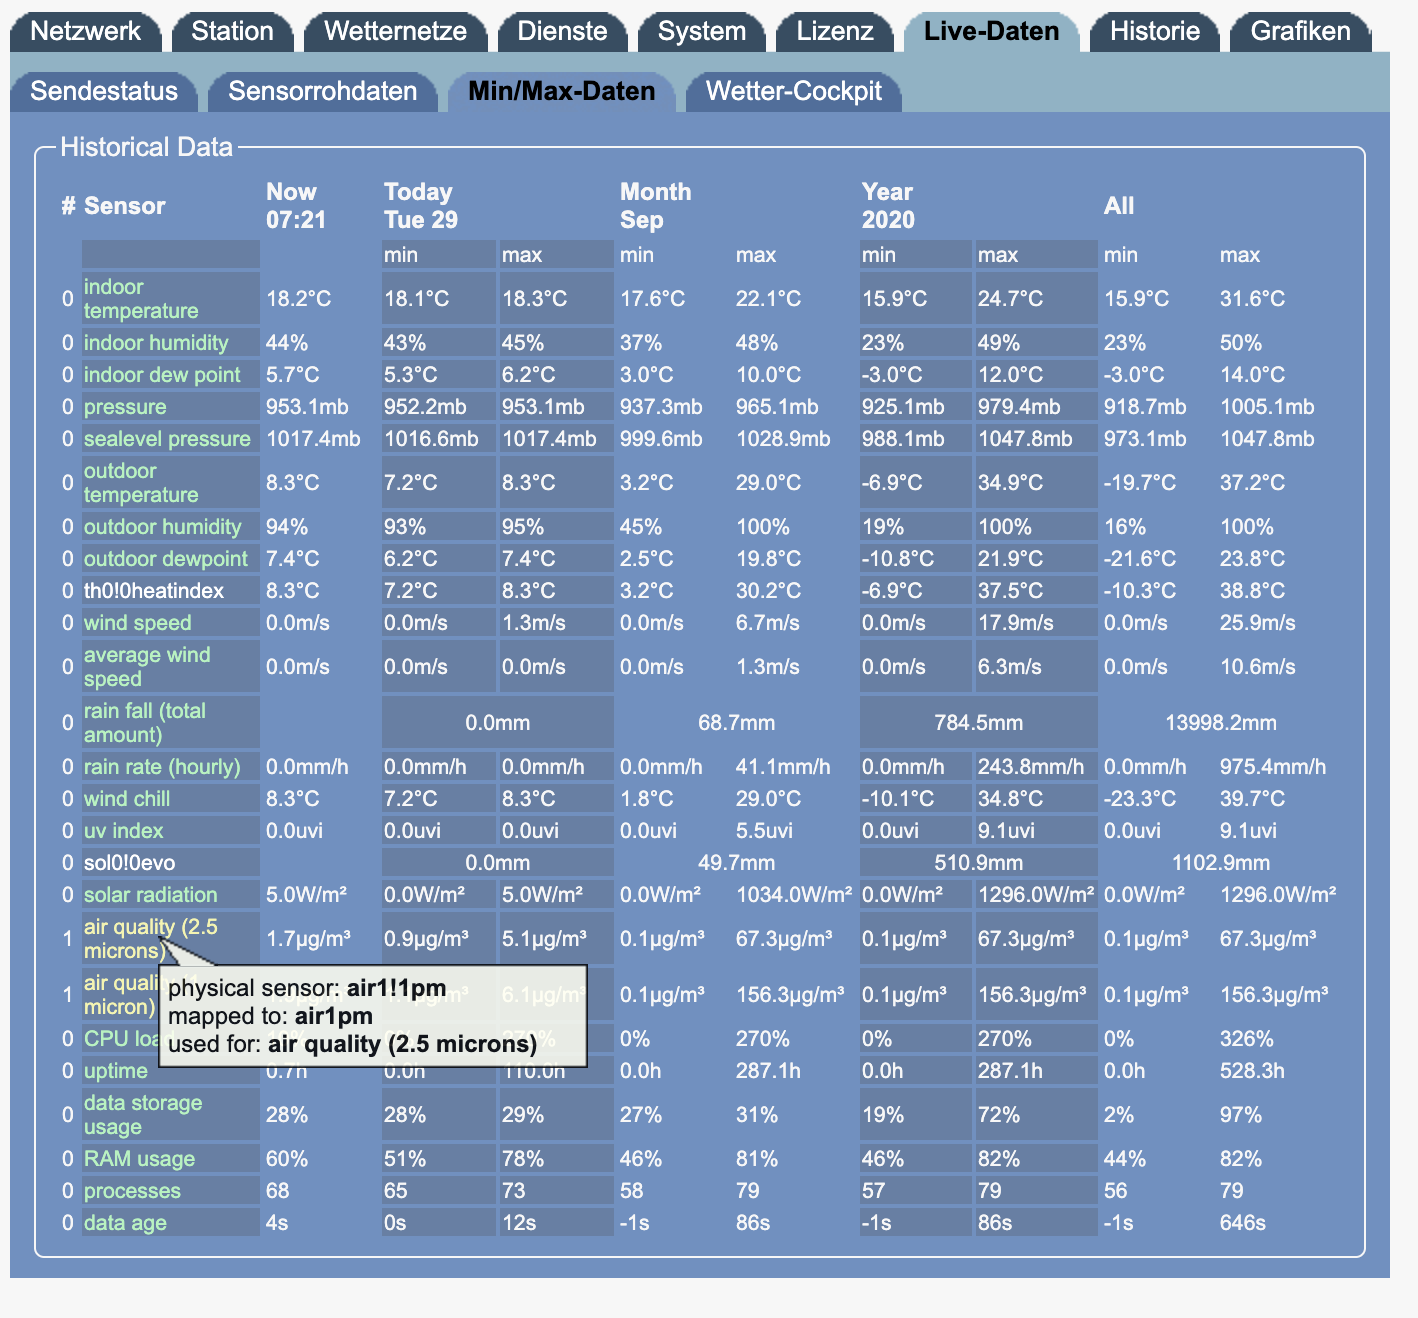Open the outdoor humidity sensor link
1418x1318 pixels.
click(162, 527)
